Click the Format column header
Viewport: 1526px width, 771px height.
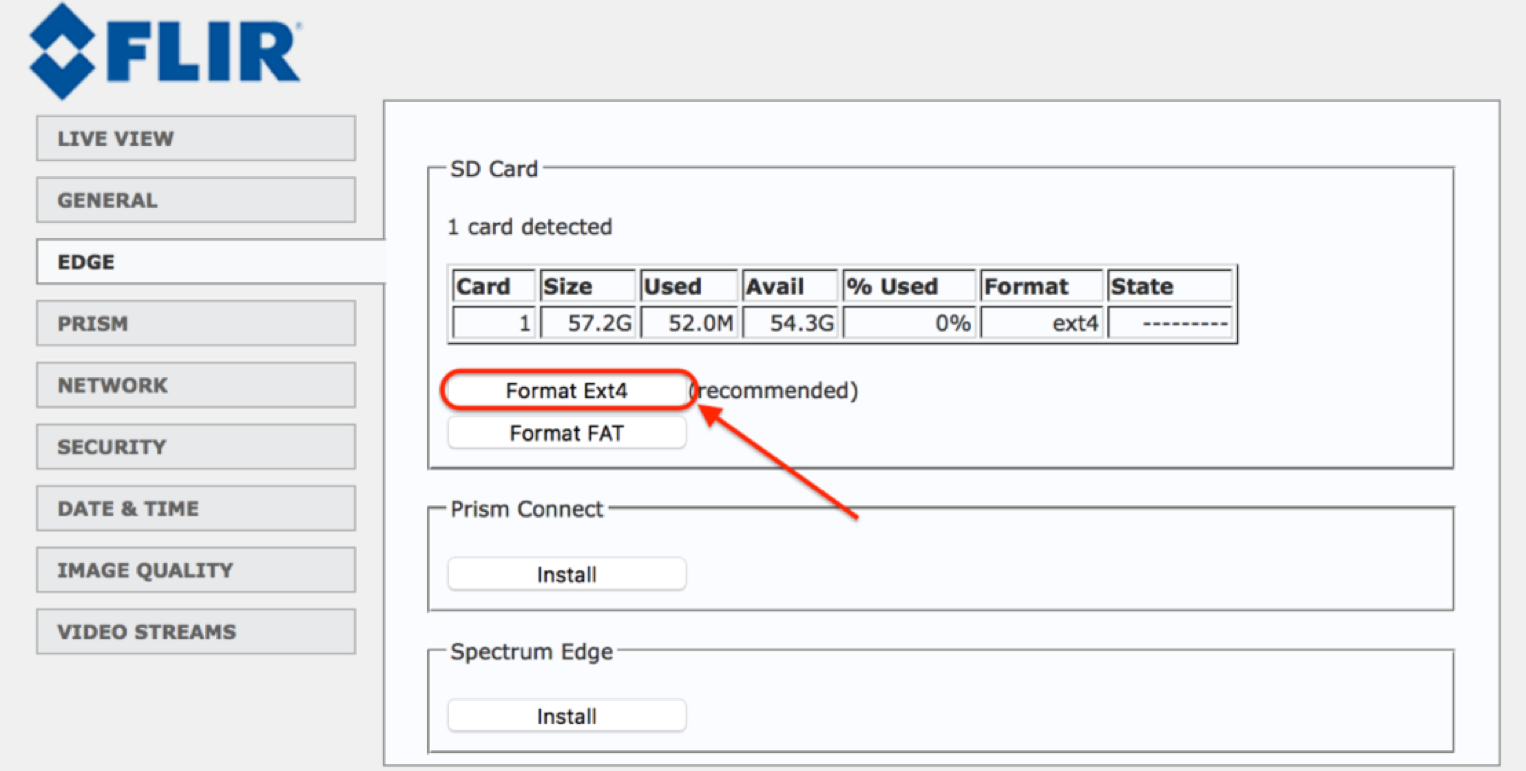coord(1042,287)
